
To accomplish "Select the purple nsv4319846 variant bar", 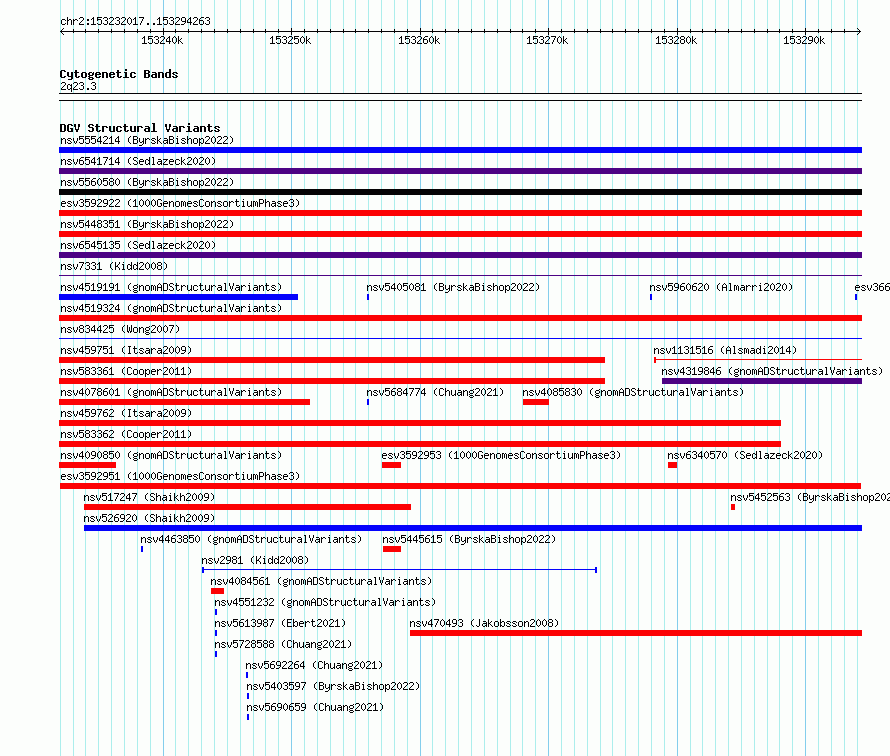I will (762, 381).
